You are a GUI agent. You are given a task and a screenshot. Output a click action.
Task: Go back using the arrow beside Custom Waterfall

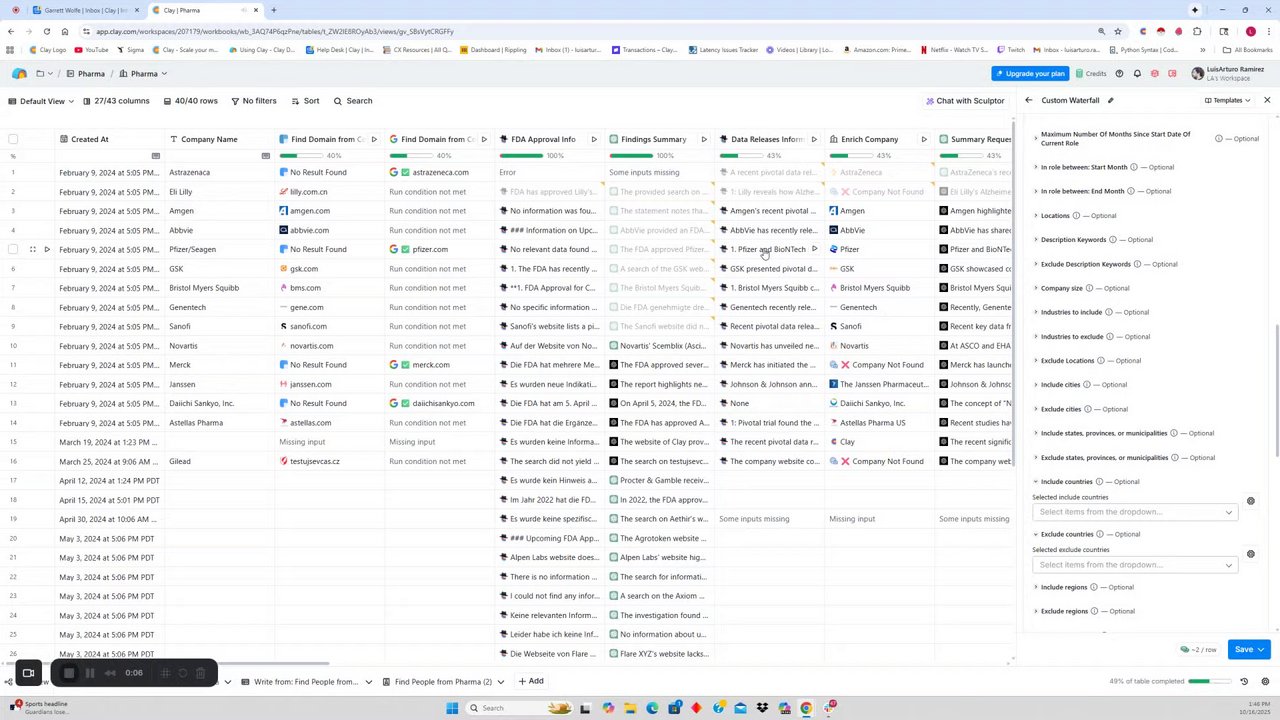(1028, 100)
